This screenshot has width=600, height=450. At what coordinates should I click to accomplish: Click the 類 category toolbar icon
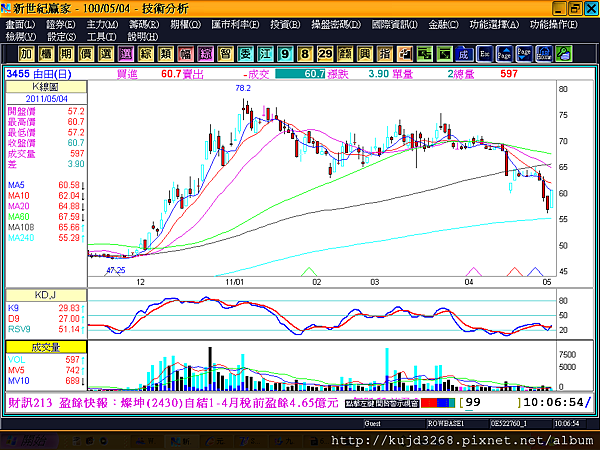pos(166,54)
